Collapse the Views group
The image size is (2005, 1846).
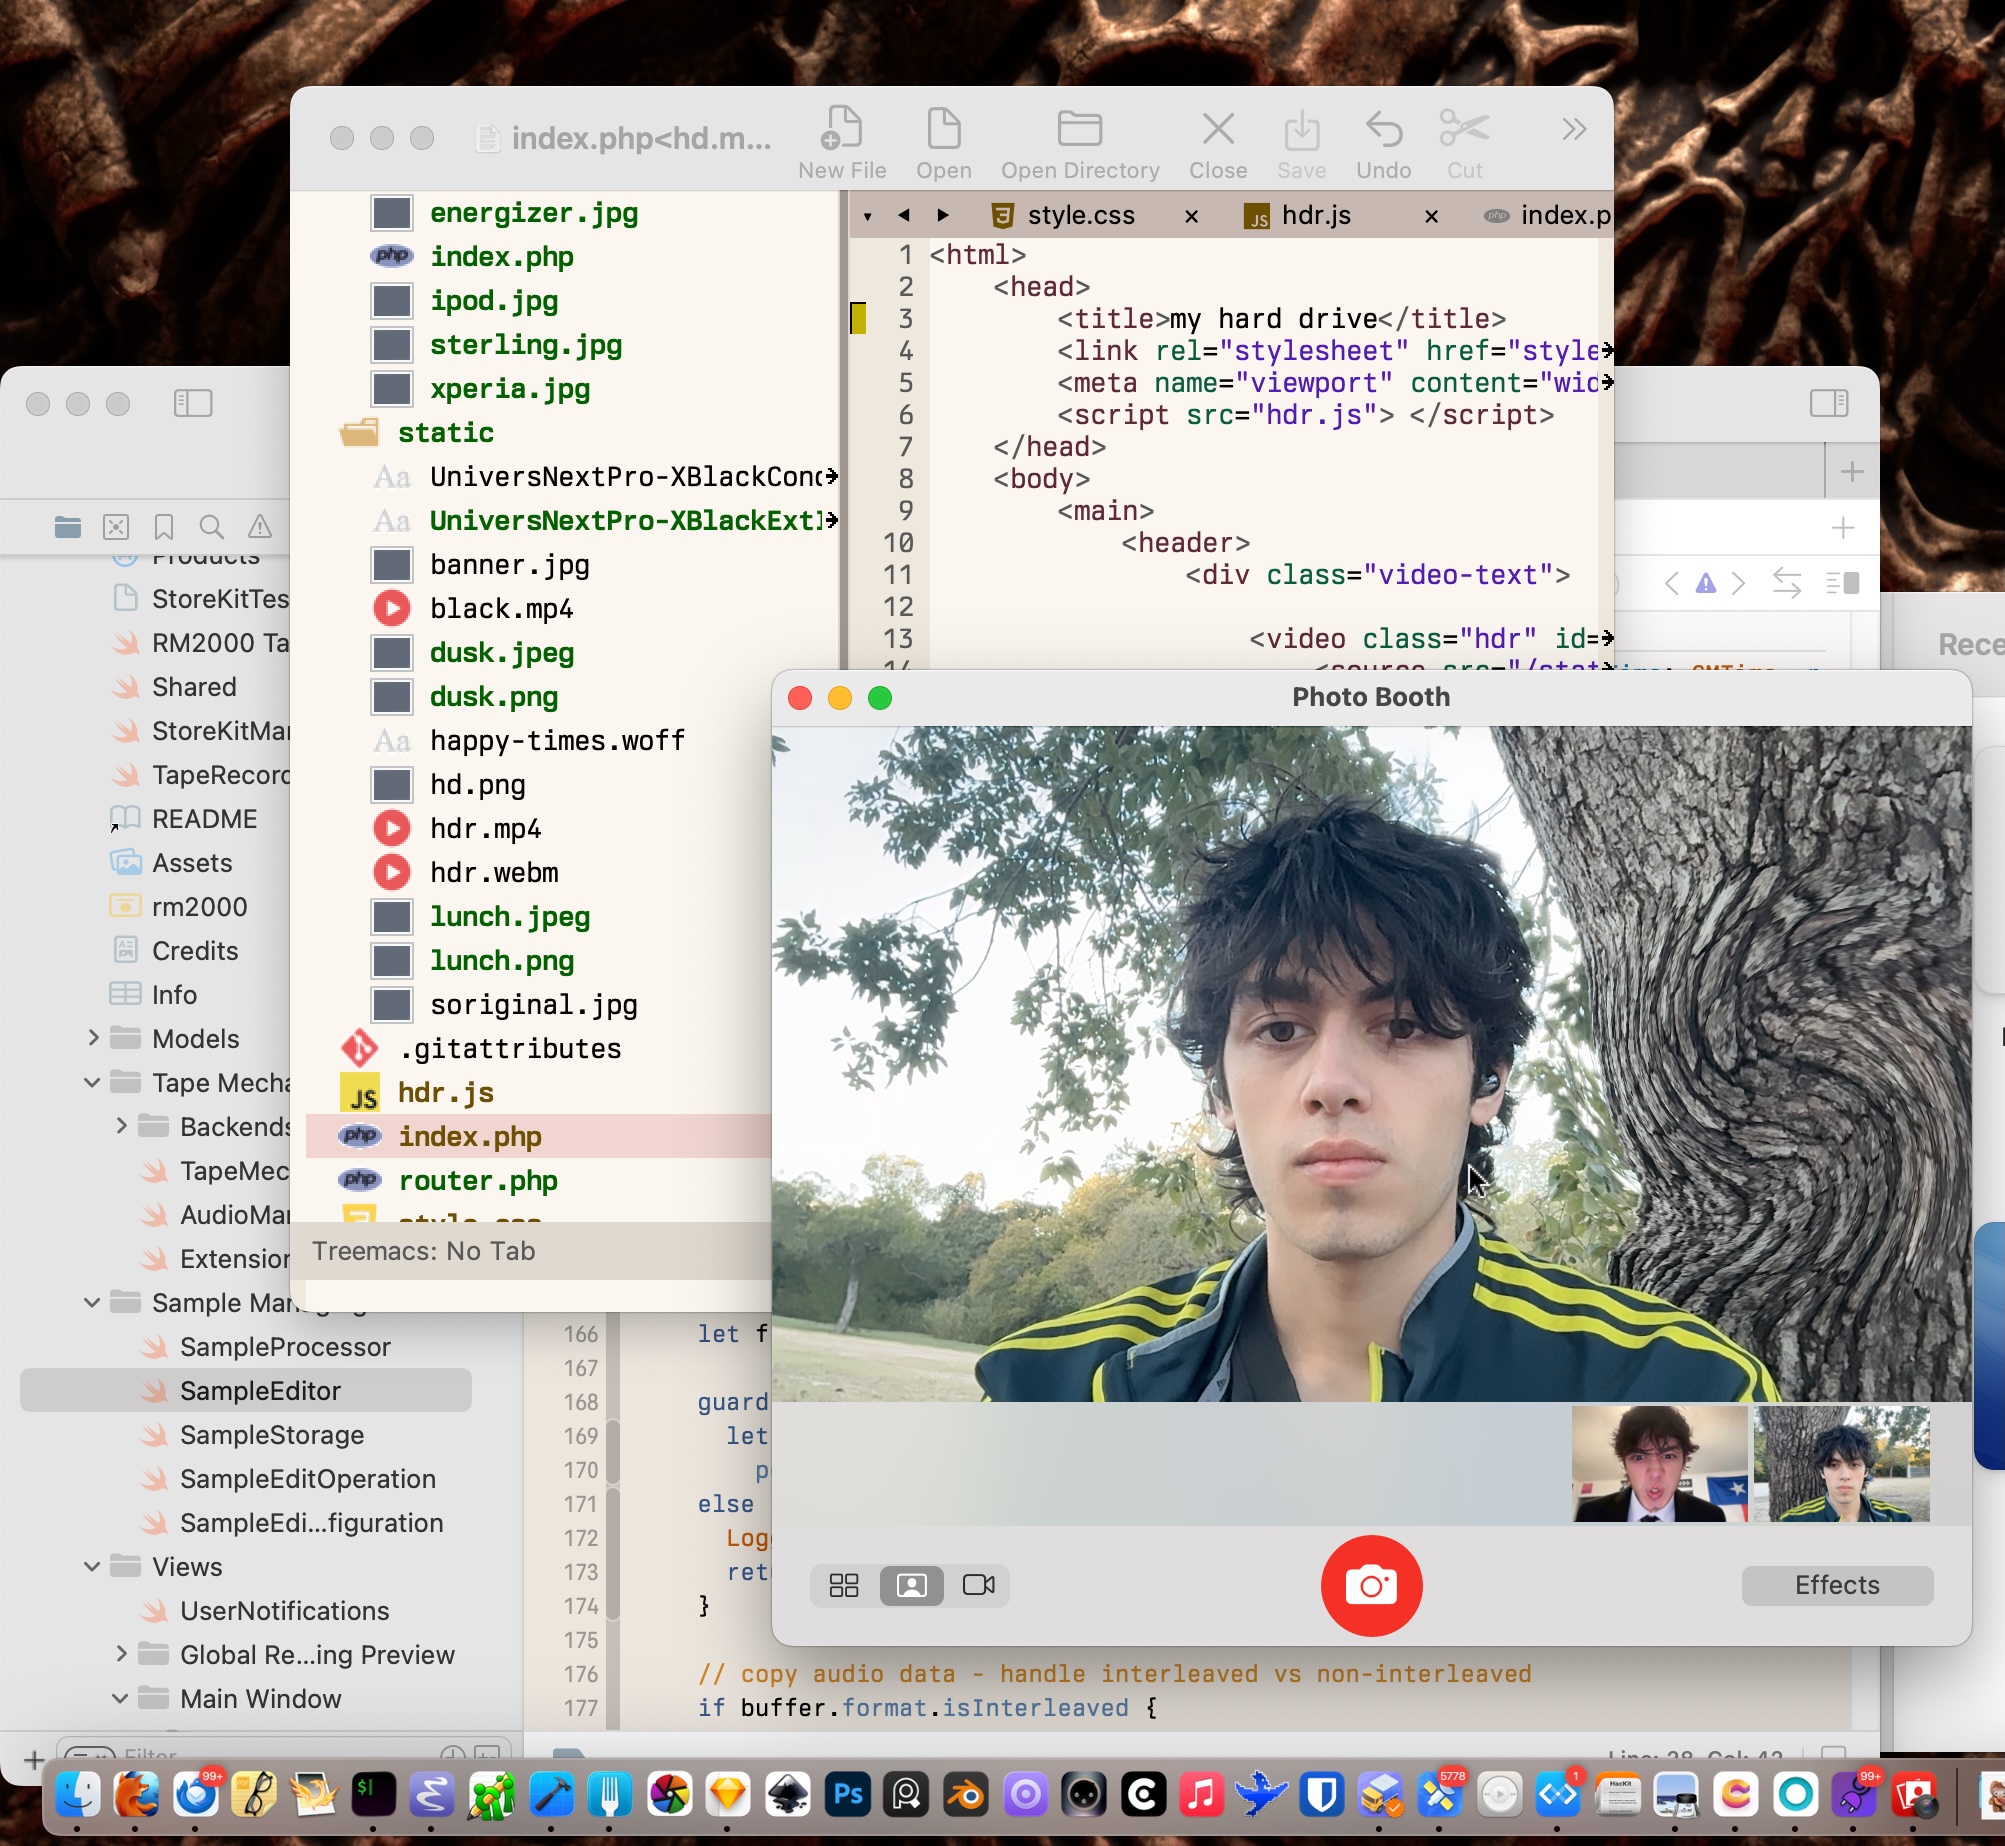point(92,1566)
